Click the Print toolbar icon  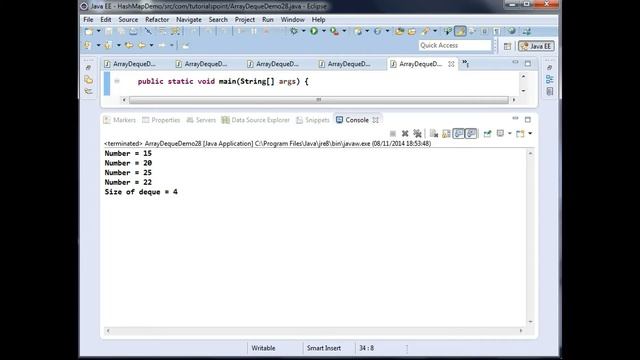(133, 31)
